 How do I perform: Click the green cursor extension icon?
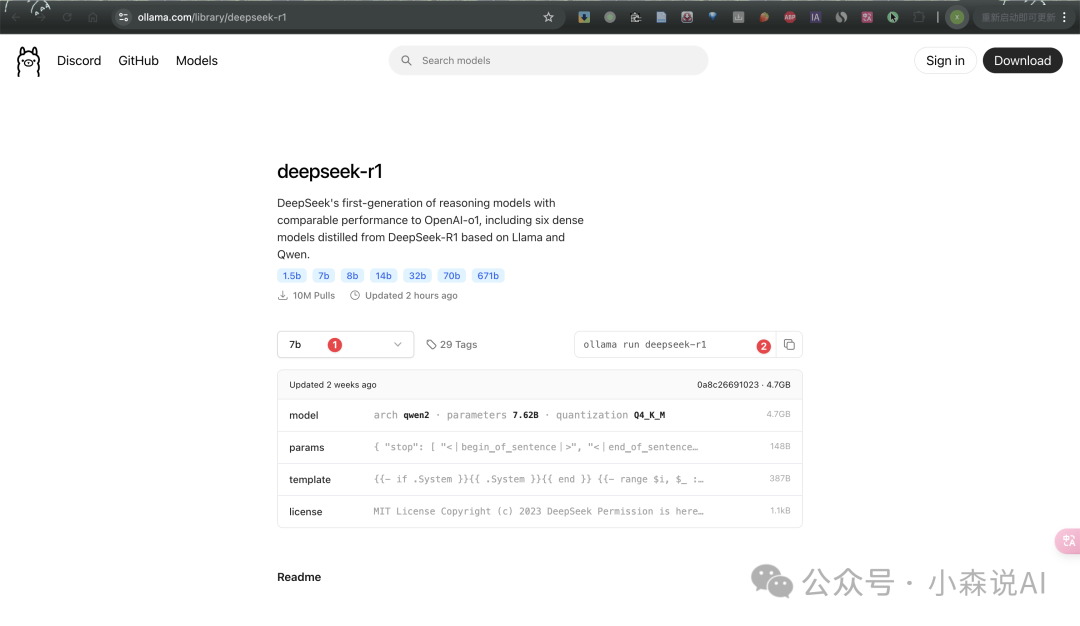click(x=893, y=17)
